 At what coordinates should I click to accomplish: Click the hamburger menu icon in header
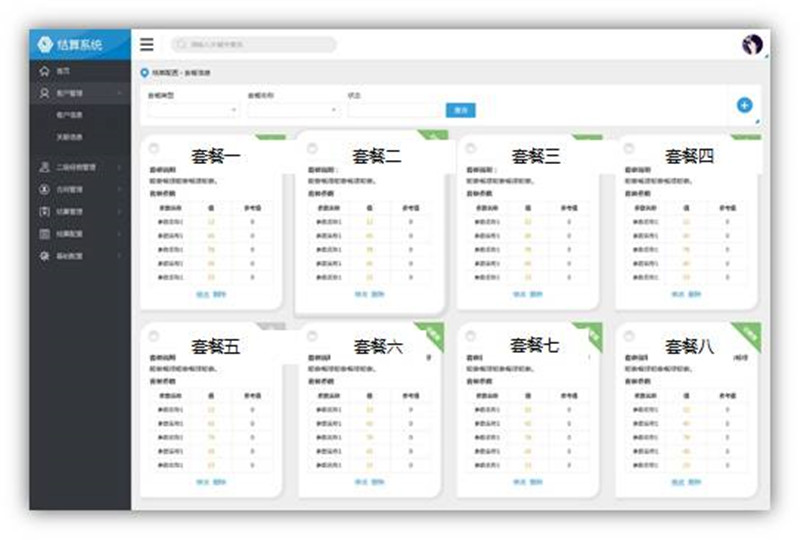click(147, 44)
